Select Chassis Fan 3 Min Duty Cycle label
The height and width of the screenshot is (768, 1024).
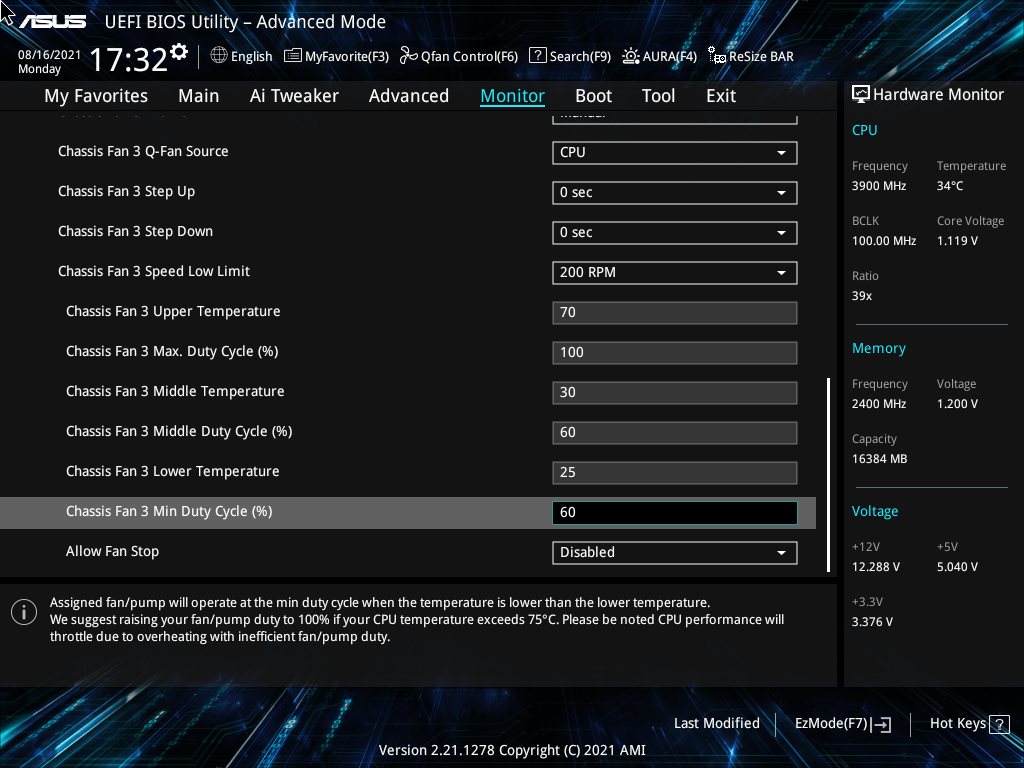click(x=169, y=511)
